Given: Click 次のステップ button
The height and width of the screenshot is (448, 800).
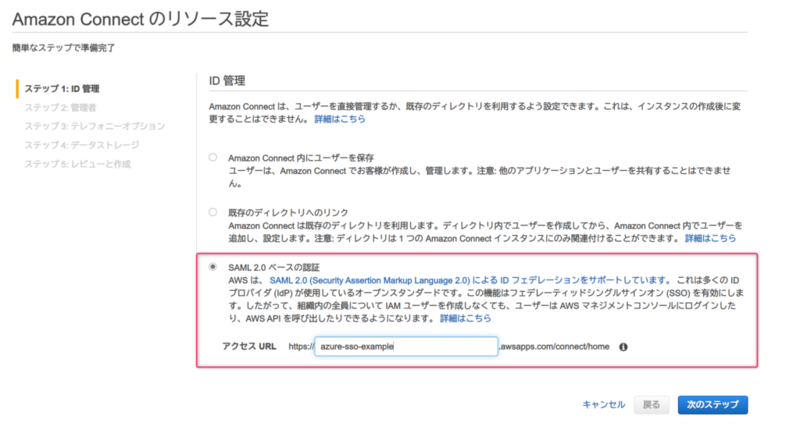Looking at the screenshot, I should (713, 405).
